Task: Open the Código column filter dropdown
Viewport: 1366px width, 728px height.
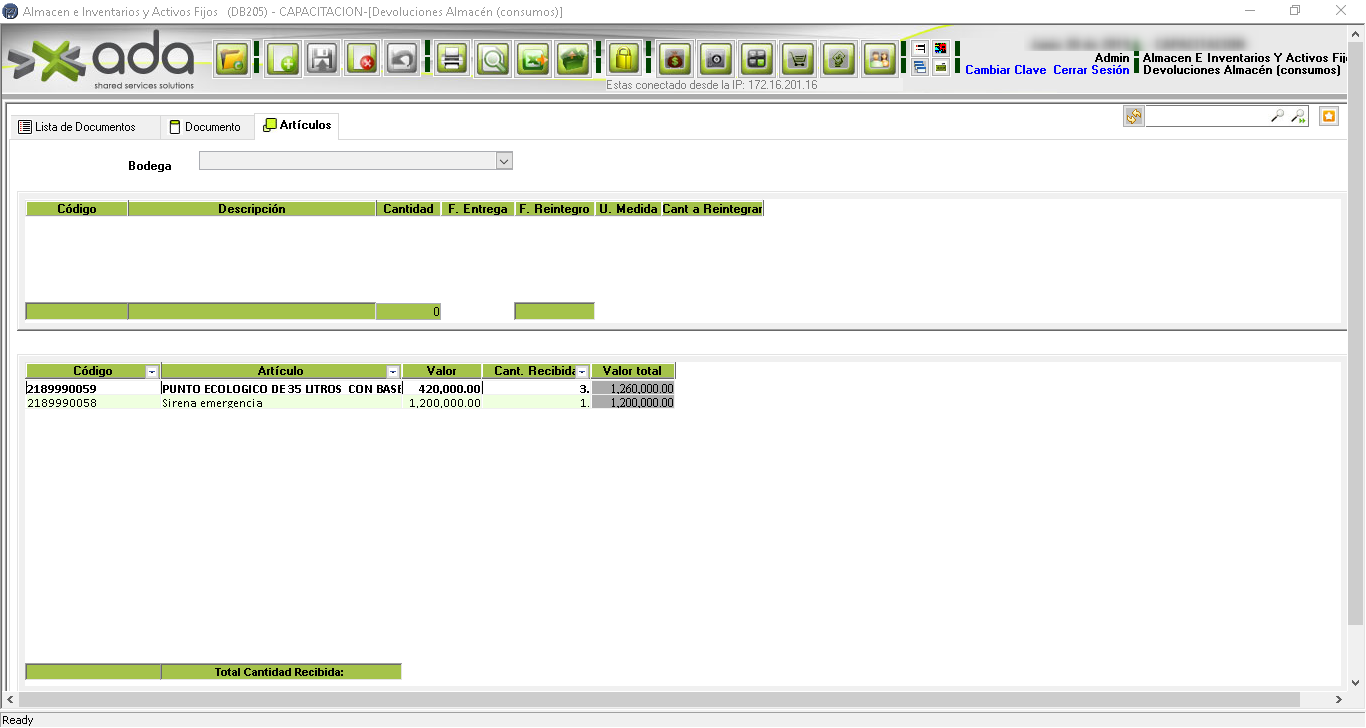Action: [152, 371]
